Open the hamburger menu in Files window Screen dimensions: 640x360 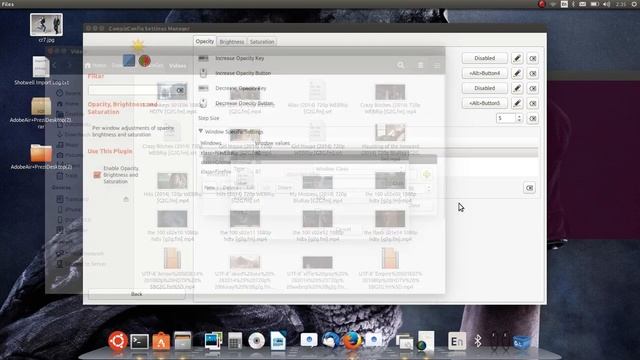pyautogui.click(x=436, y=65)
